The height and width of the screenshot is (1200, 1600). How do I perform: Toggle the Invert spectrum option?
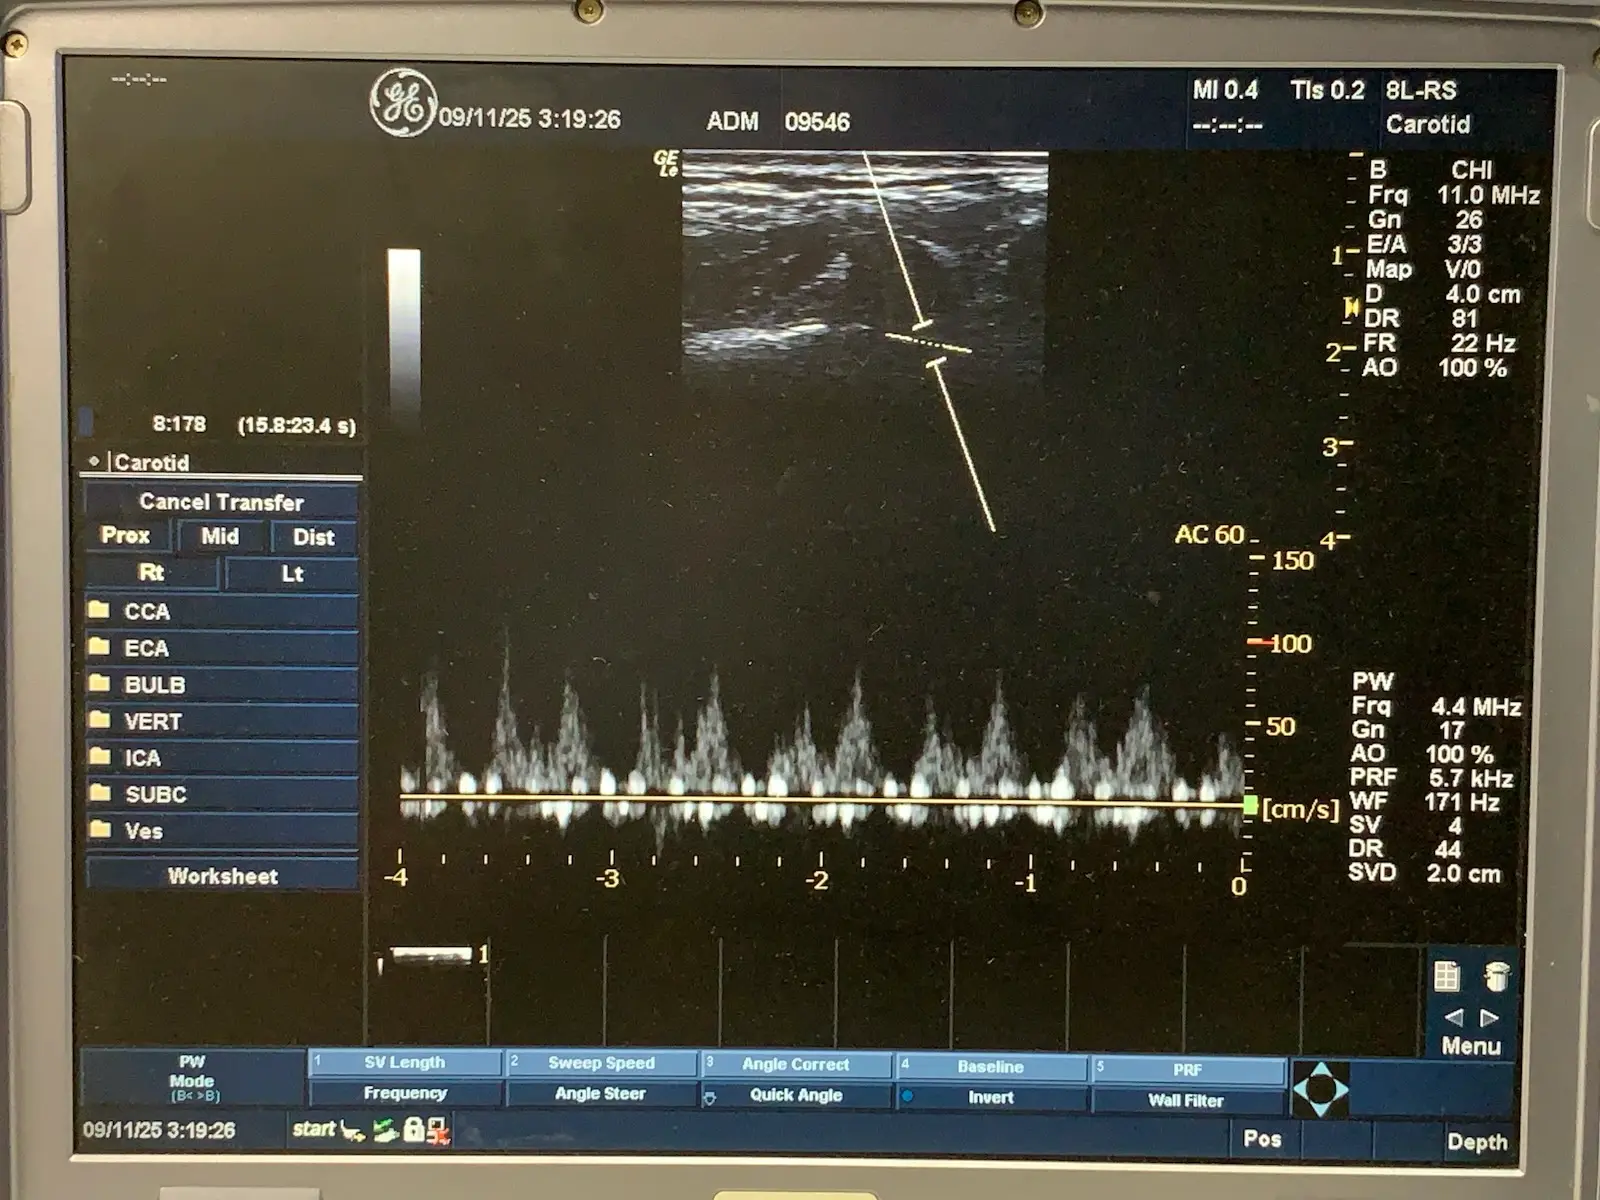point(990,1097)
